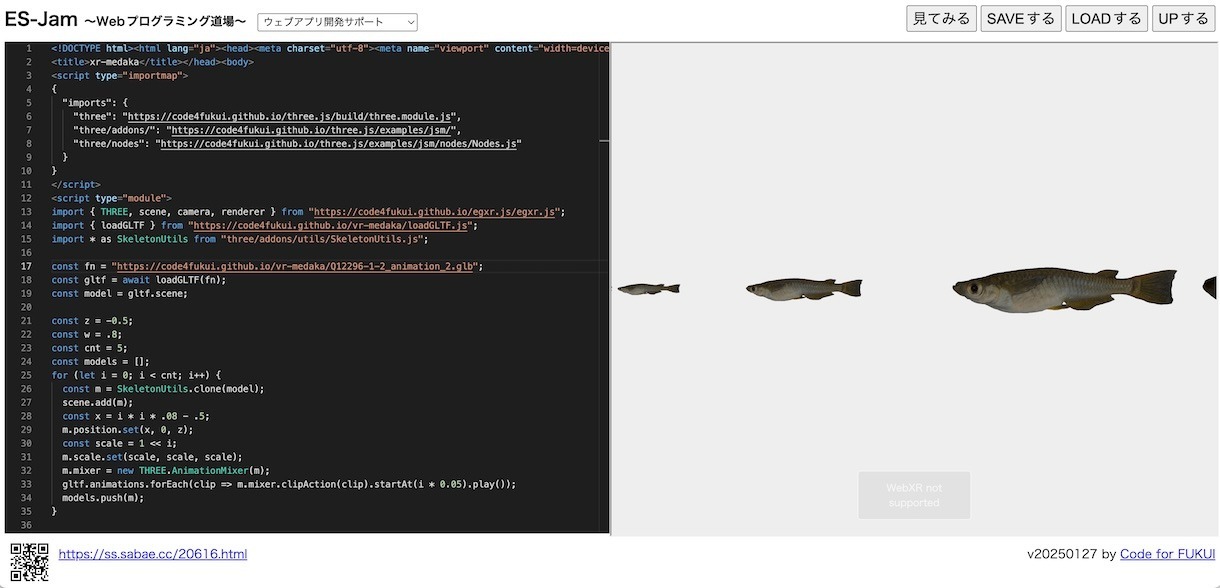Screen dimensions: 1220x588
Task: Click the SkeletonUtils.clone(model) code line
Action: tap(163, 388)
